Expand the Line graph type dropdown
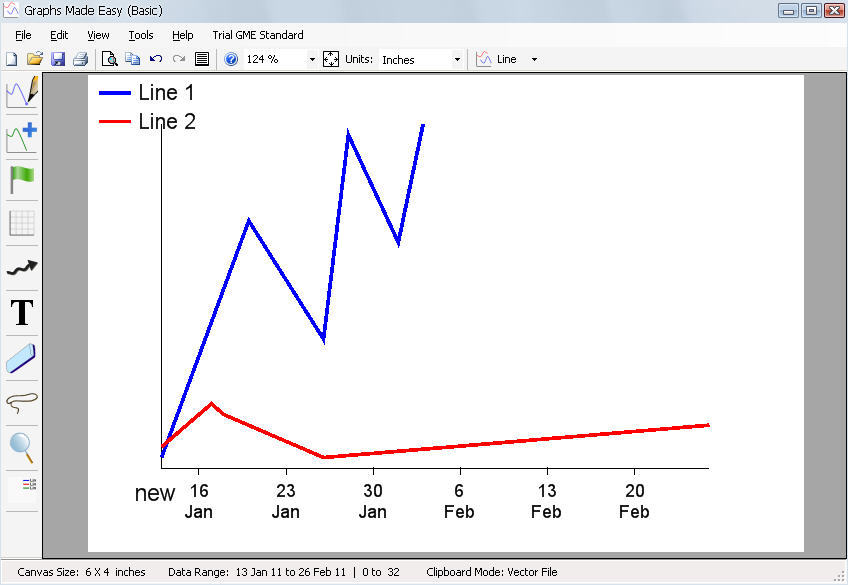The width and height of the screenshot is (848, 585). tap(535, 59)
